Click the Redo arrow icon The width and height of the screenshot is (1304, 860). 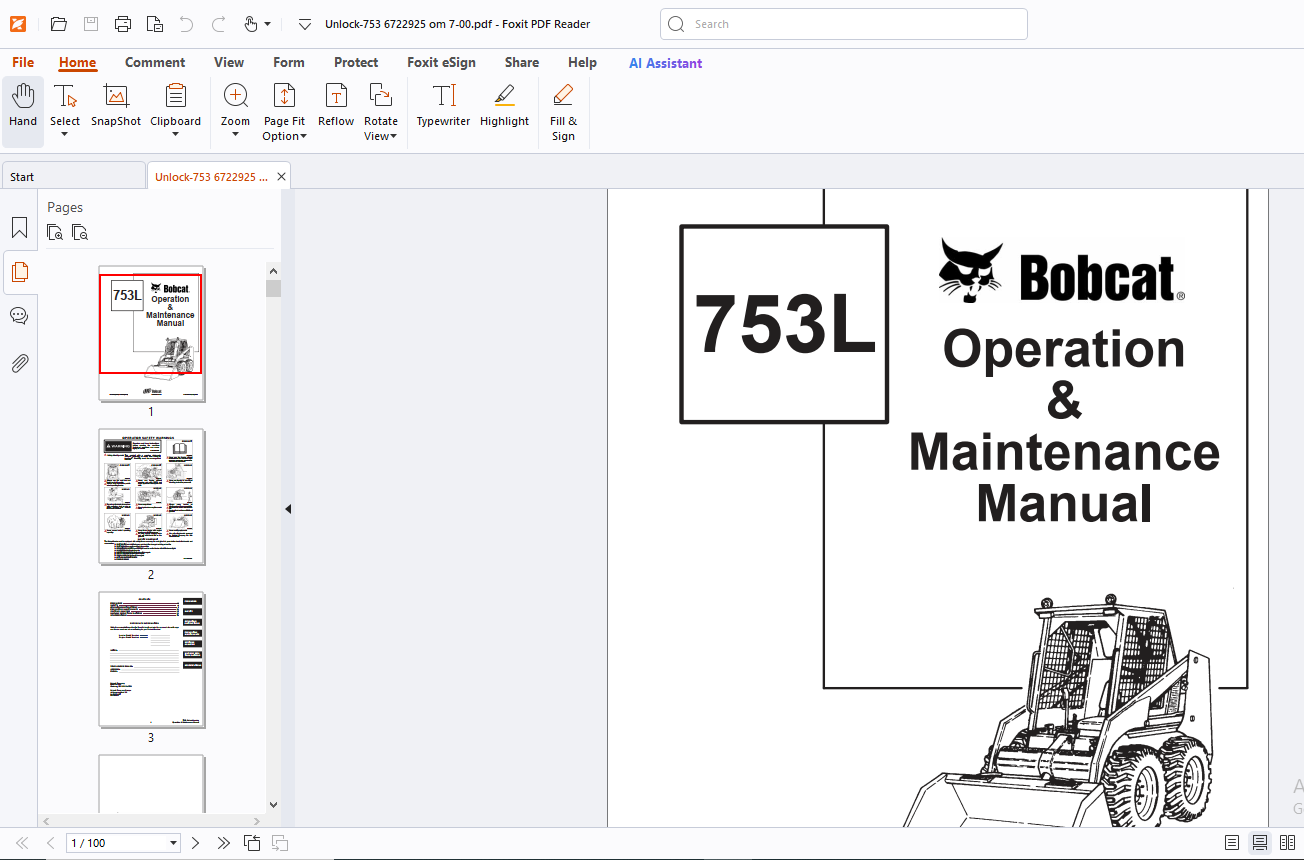click(219, 24)
